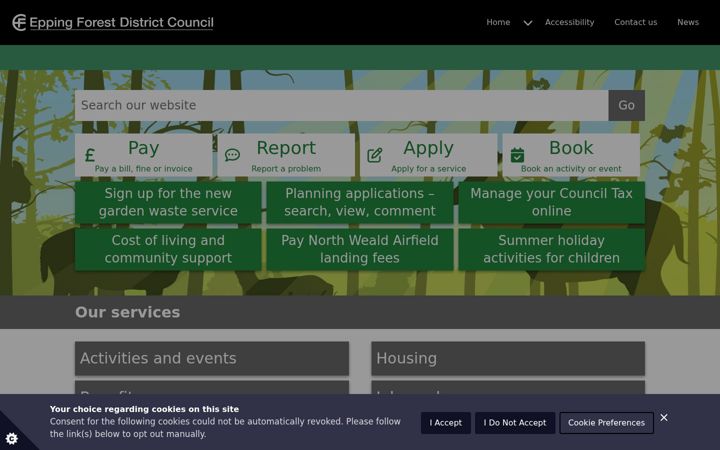Focus the Search our website field

click(342, 105)
